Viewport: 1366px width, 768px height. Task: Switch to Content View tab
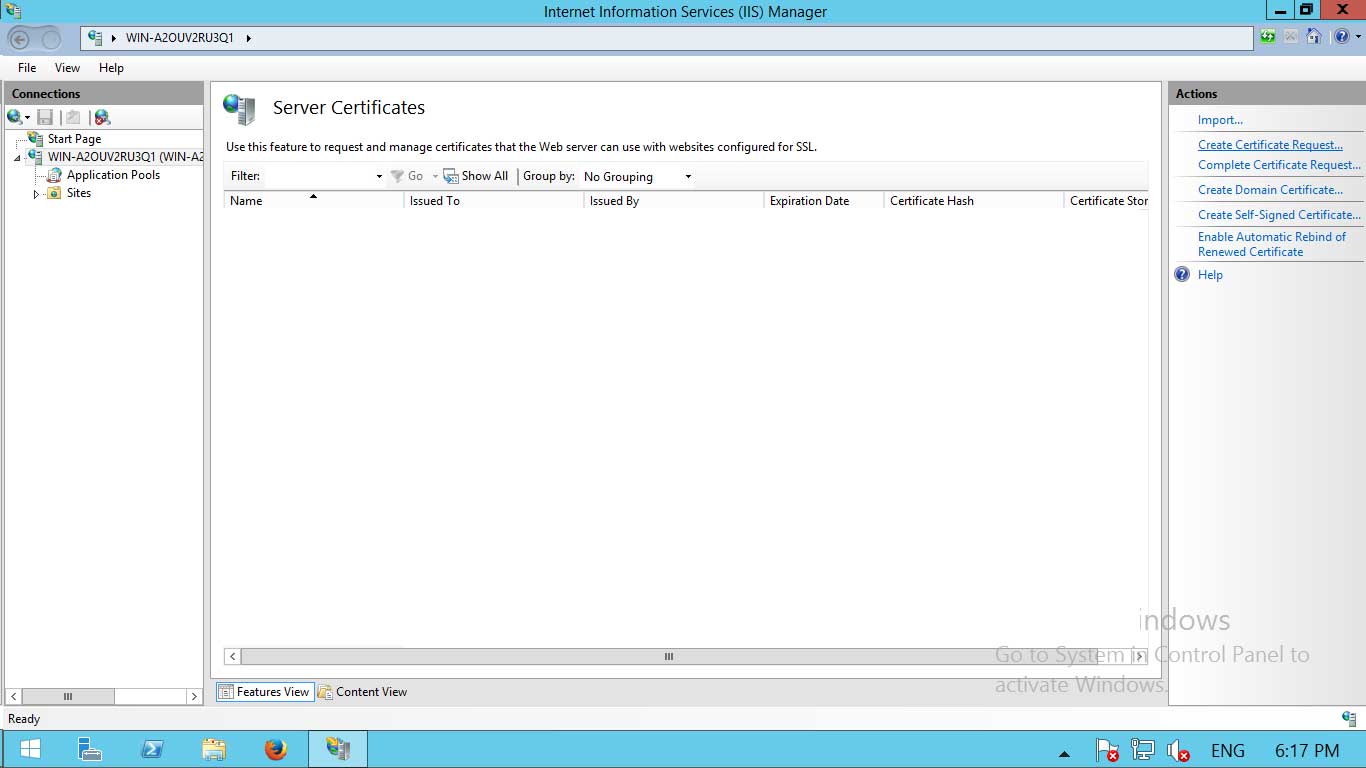coord(362,692)
